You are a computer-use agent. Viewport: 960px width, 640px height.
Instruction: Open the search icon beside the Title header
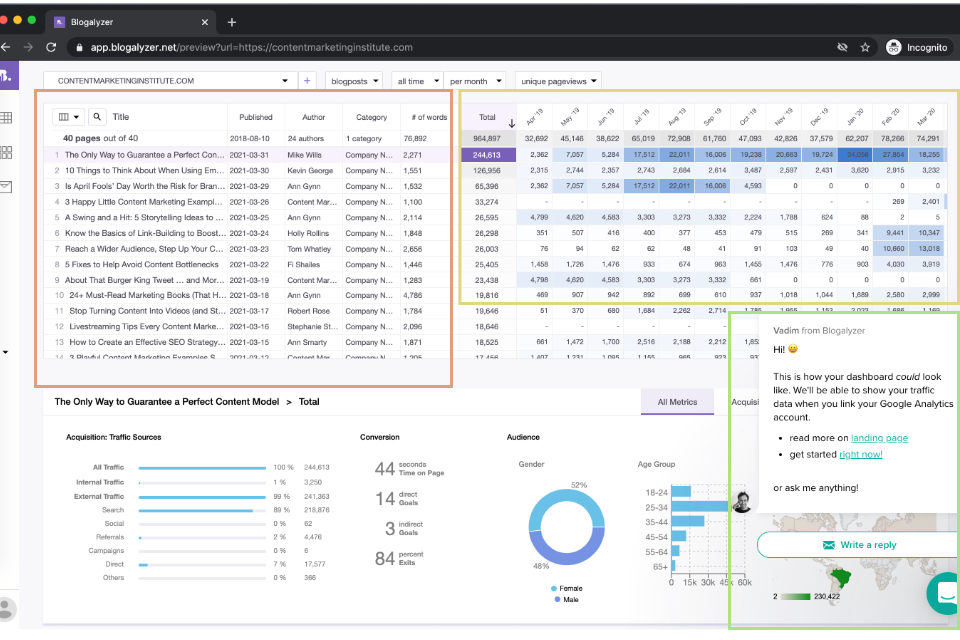click(97, 116)
